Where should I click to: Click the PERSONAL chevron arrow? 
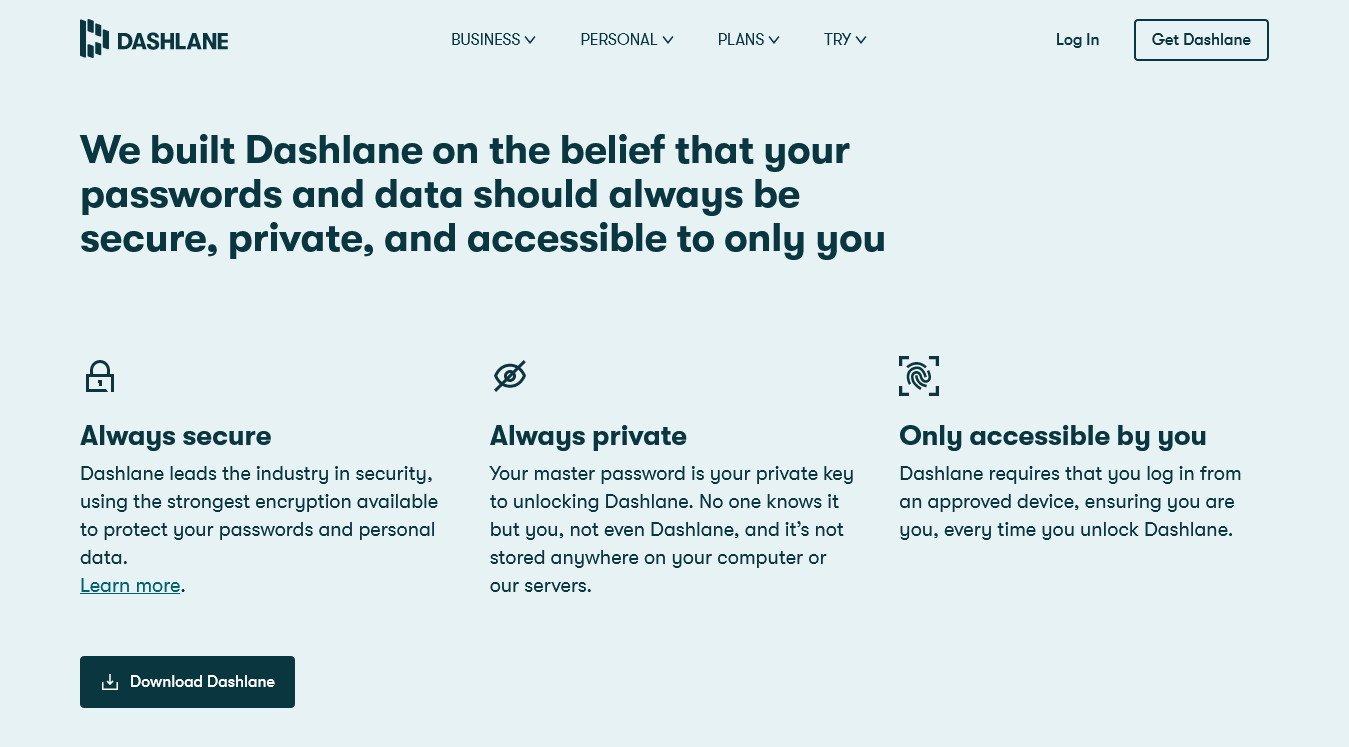coord(667,40)
